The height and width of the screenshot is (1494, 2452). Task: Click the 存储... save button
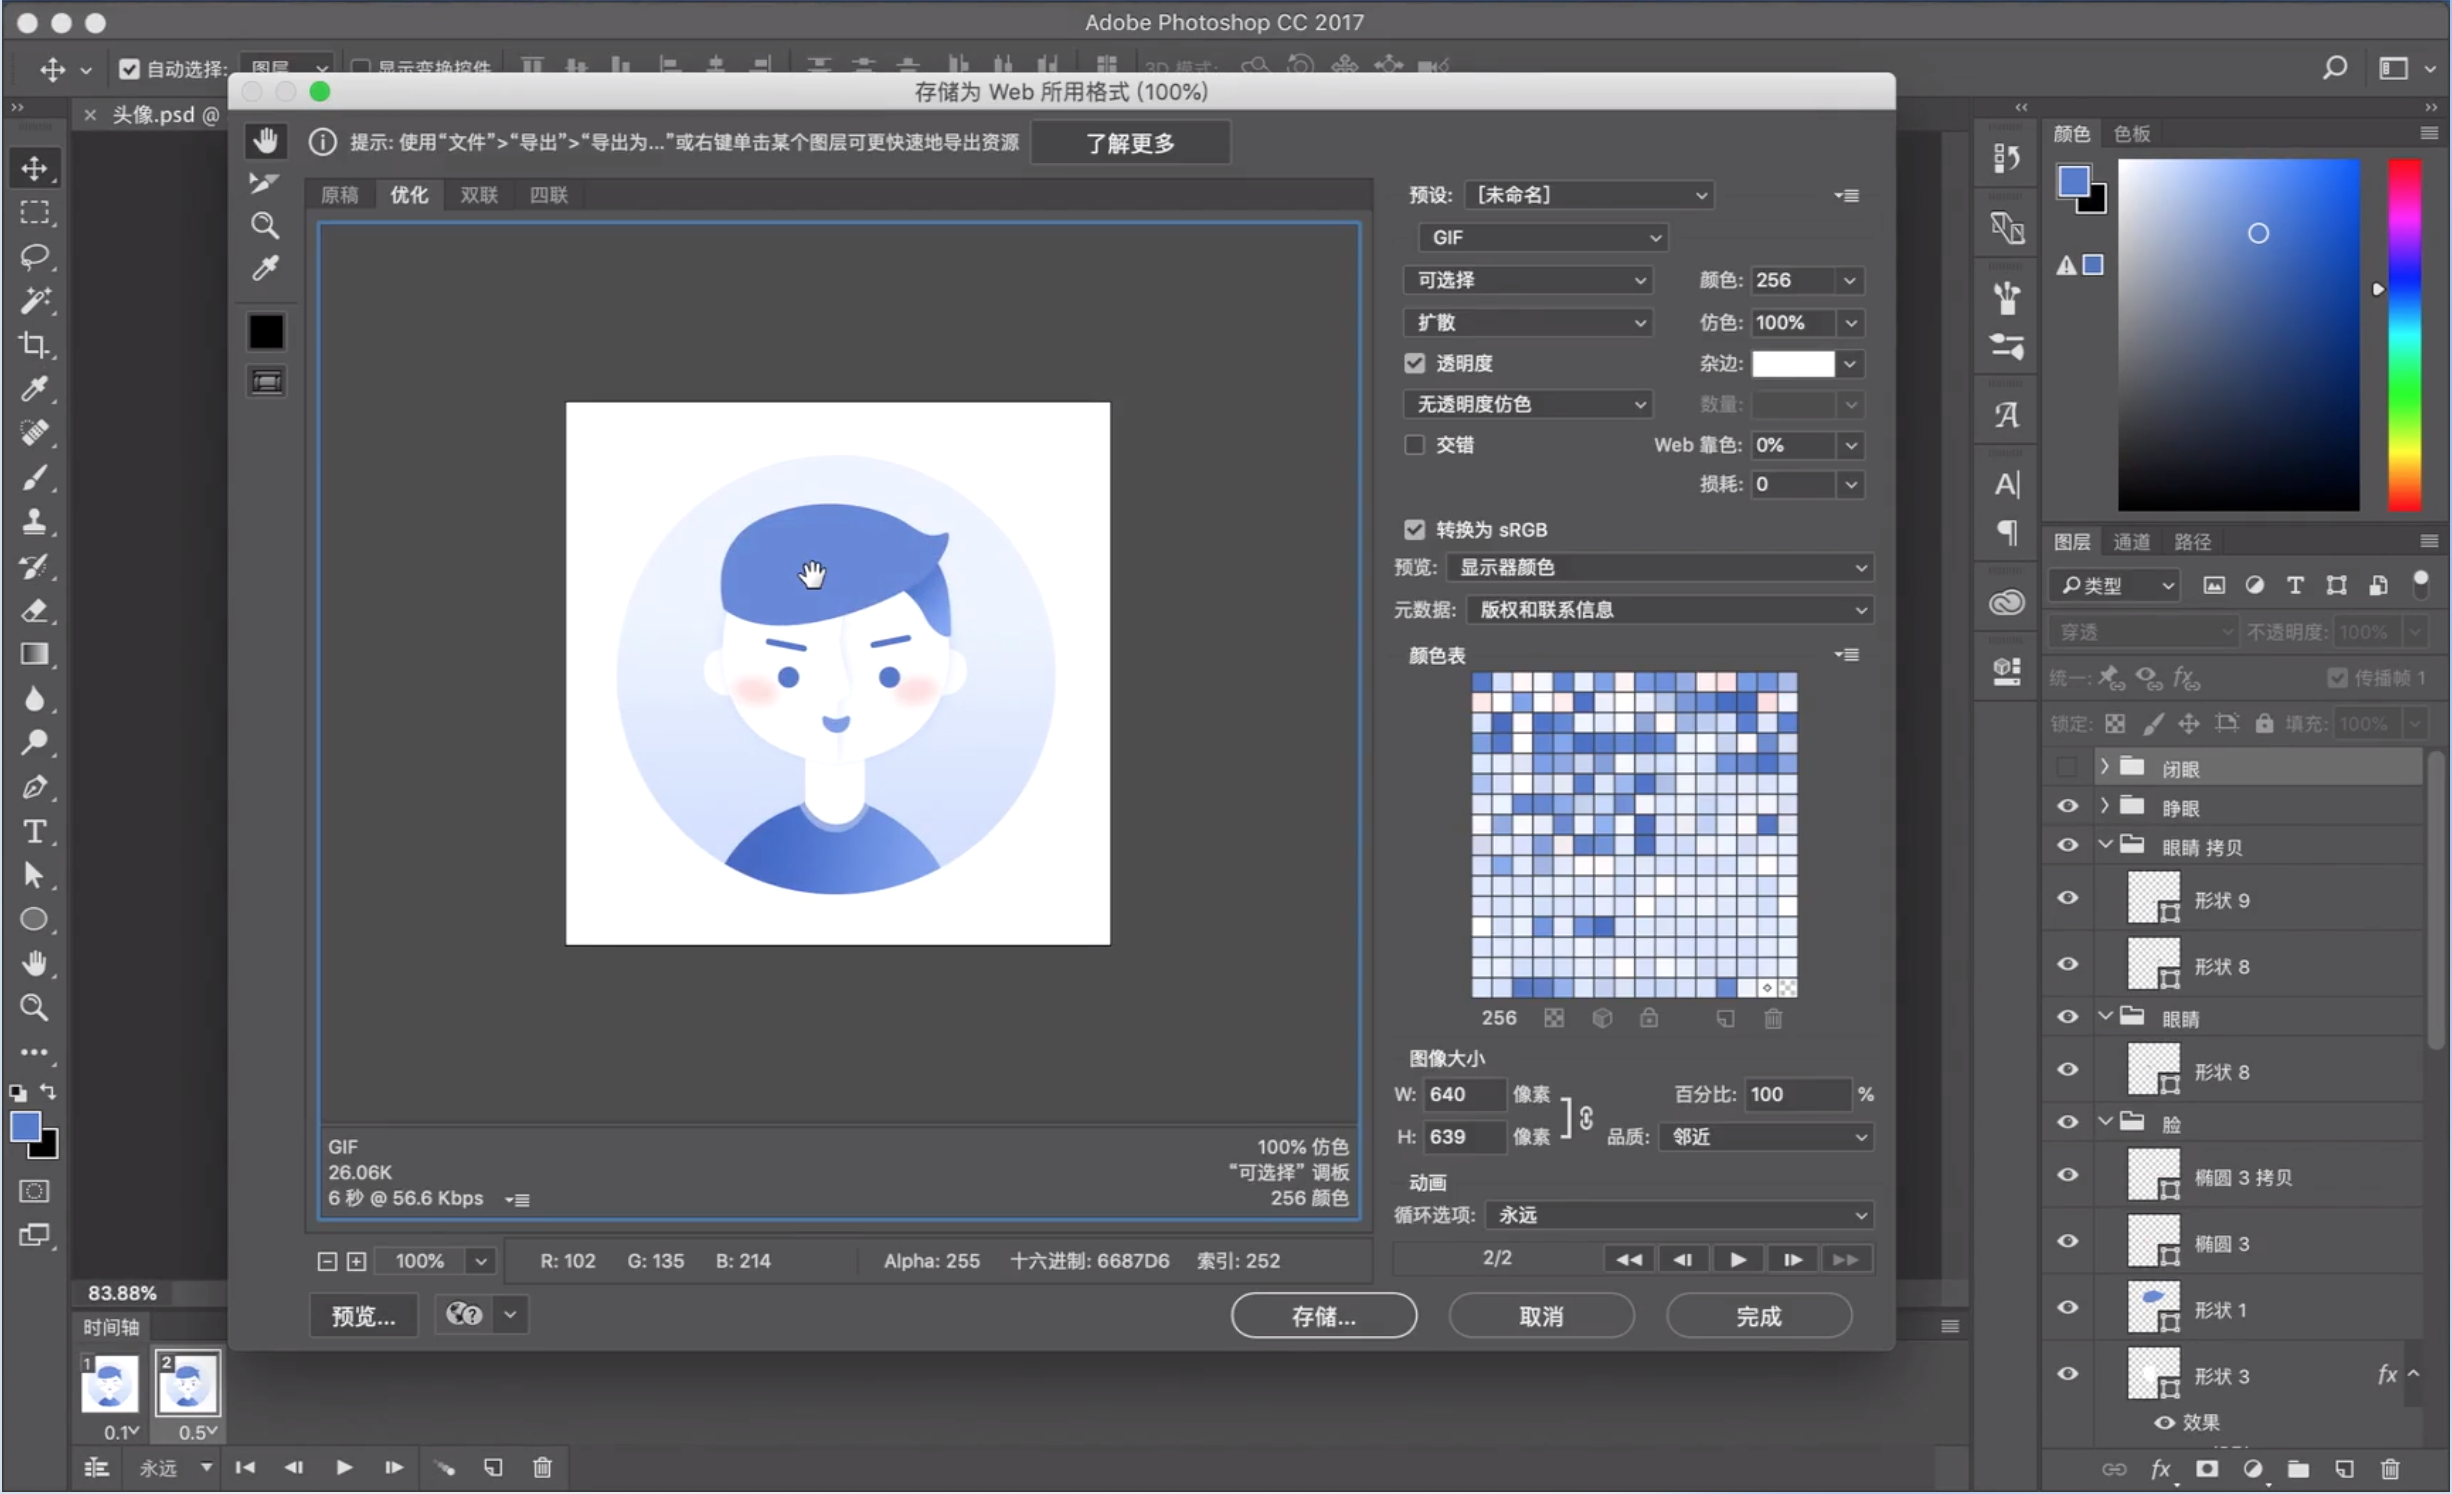point(1323,1315)
